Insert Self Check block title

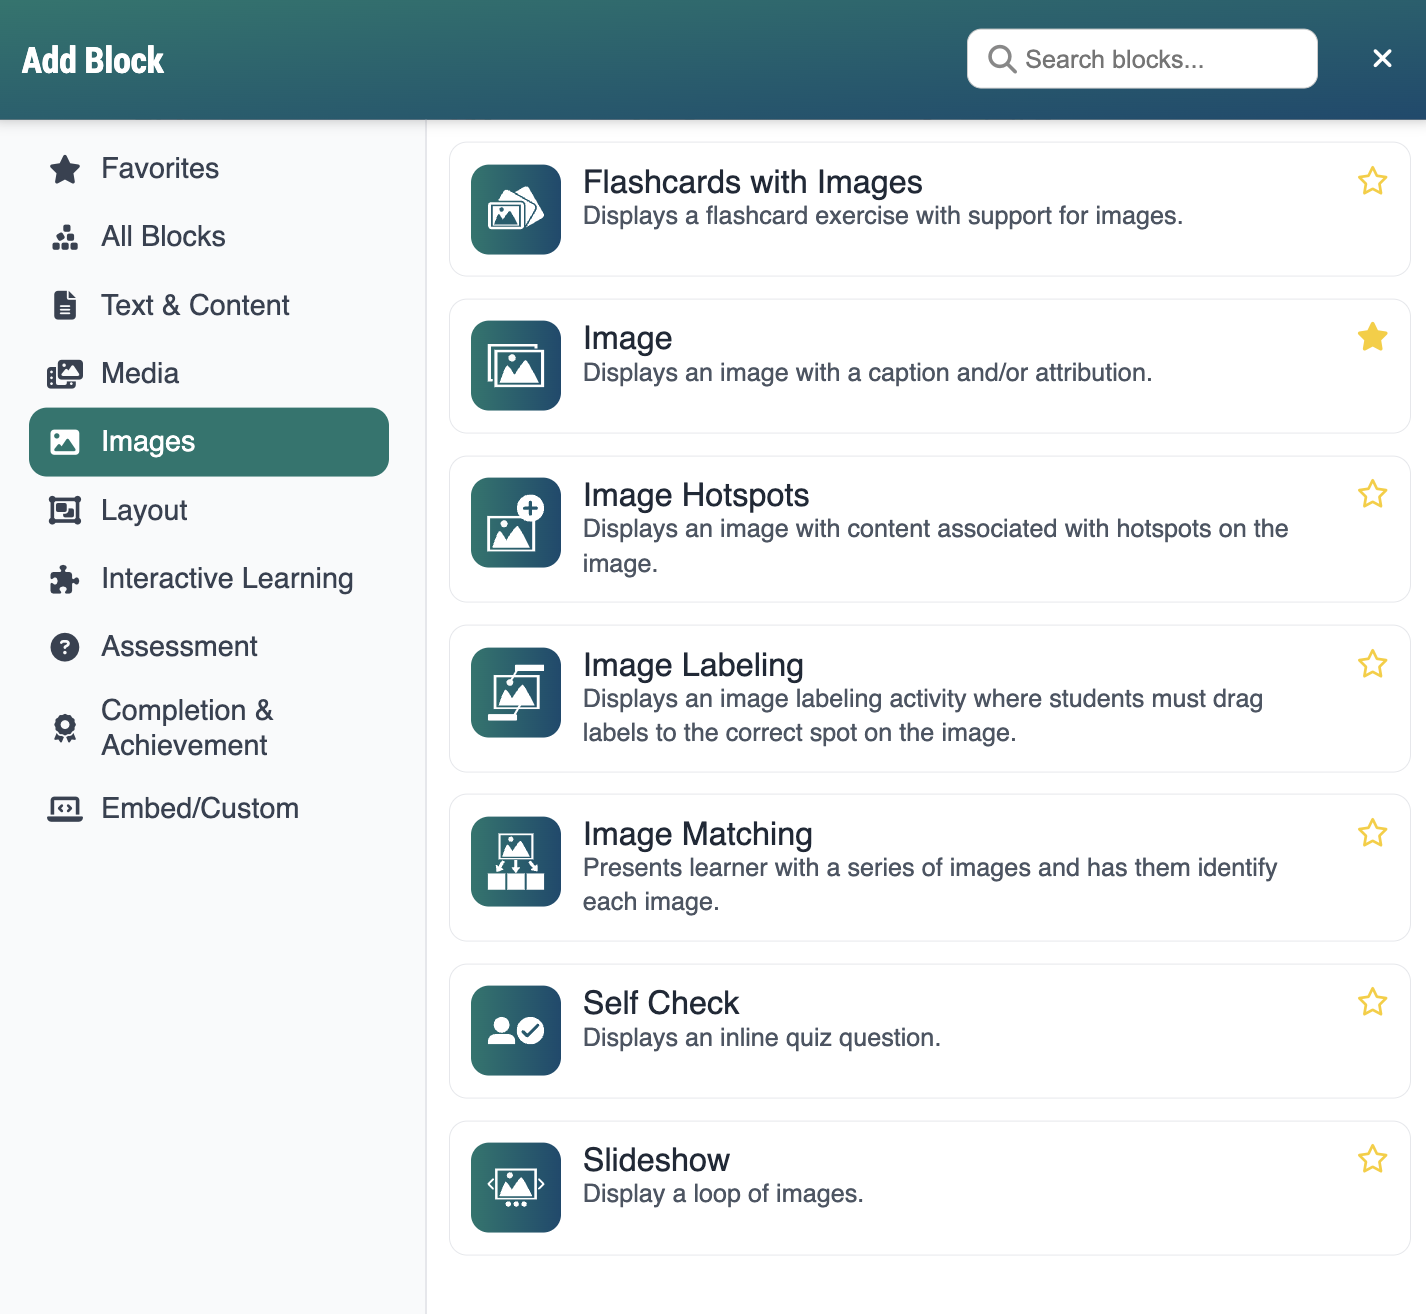coord(661,1003)
